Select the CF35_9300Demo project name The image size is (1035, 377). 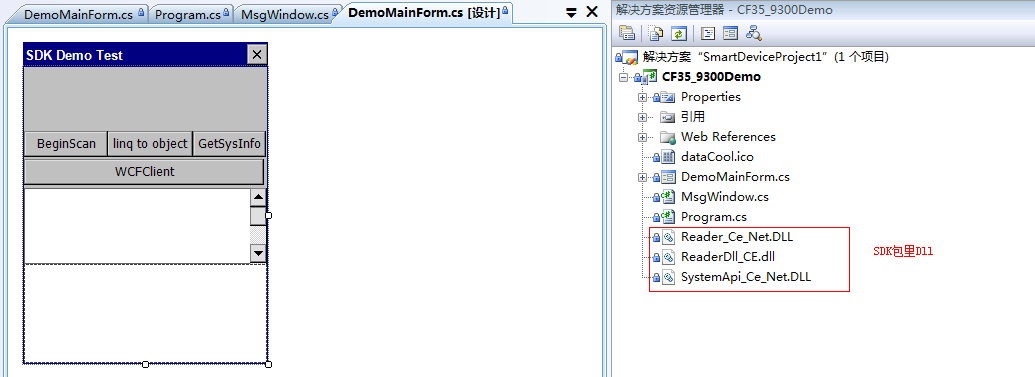click(x=711, y=77)
